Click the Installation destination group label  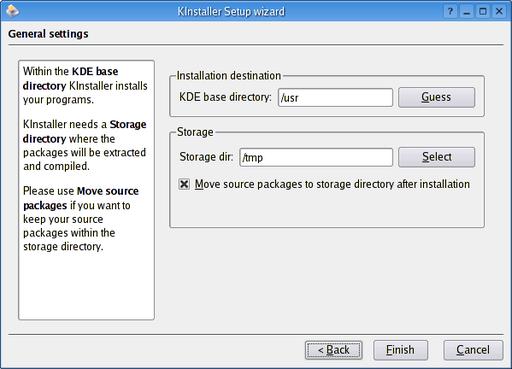[229, 76]
